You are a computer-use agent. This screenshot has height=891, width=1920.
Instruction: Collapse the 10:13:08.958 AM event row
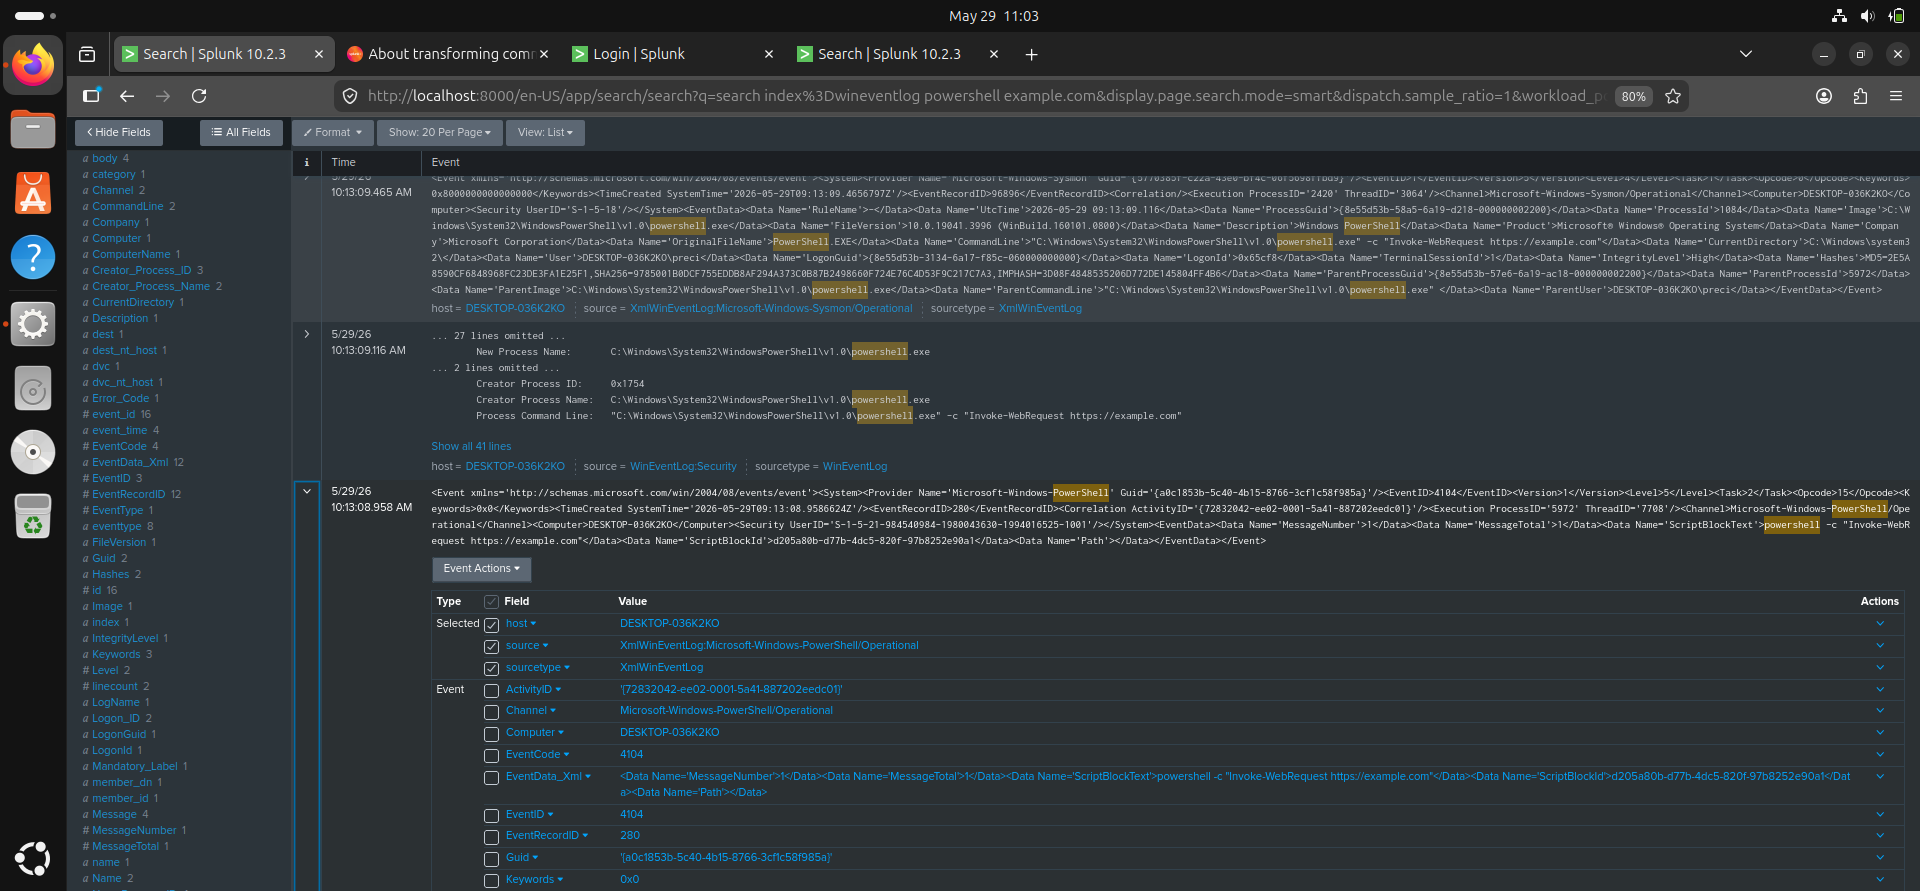[x=307, y=491]
